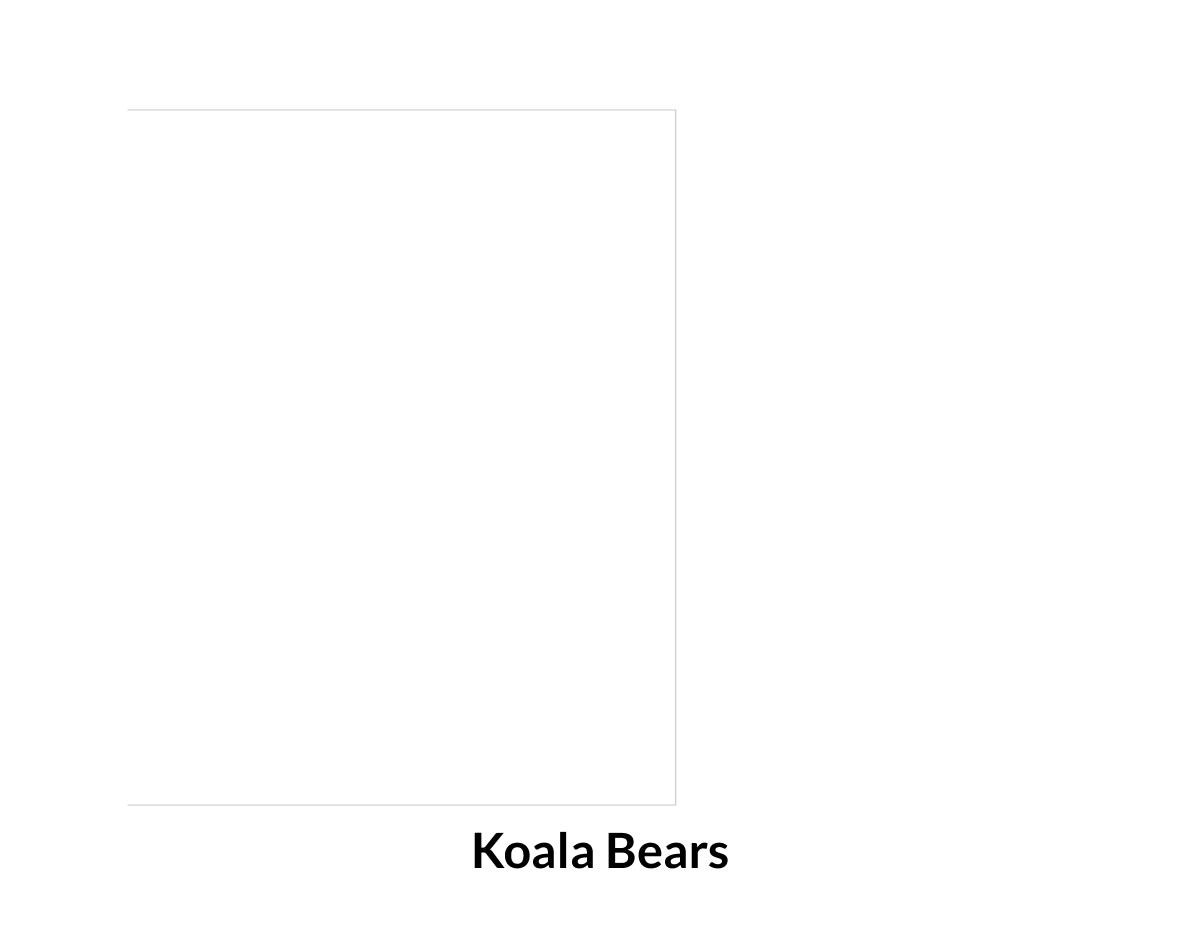The width and height of the screenshot is (1200, 934).
Task: Click the blank margin left of the image frame
Action: [62, 457]
